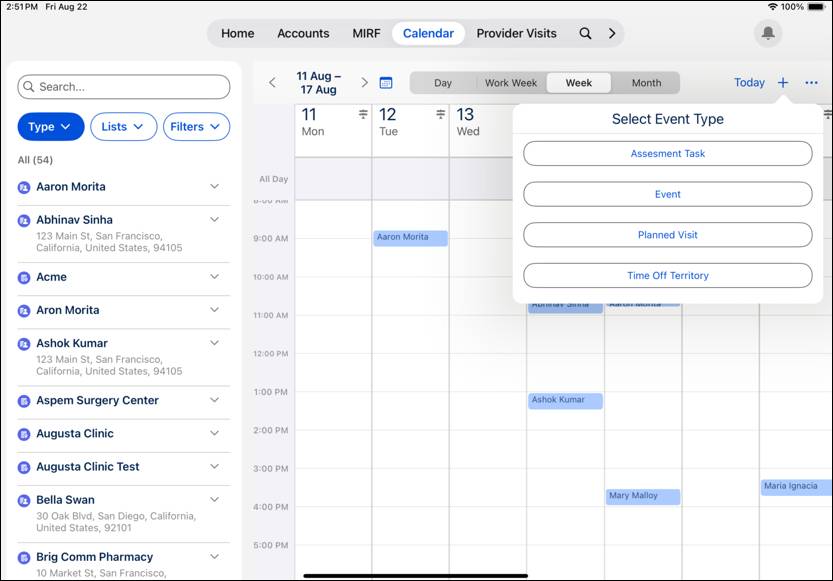The image size is (833, 581).
Task: Select the Calendar tab
Action: coord(428,33)
